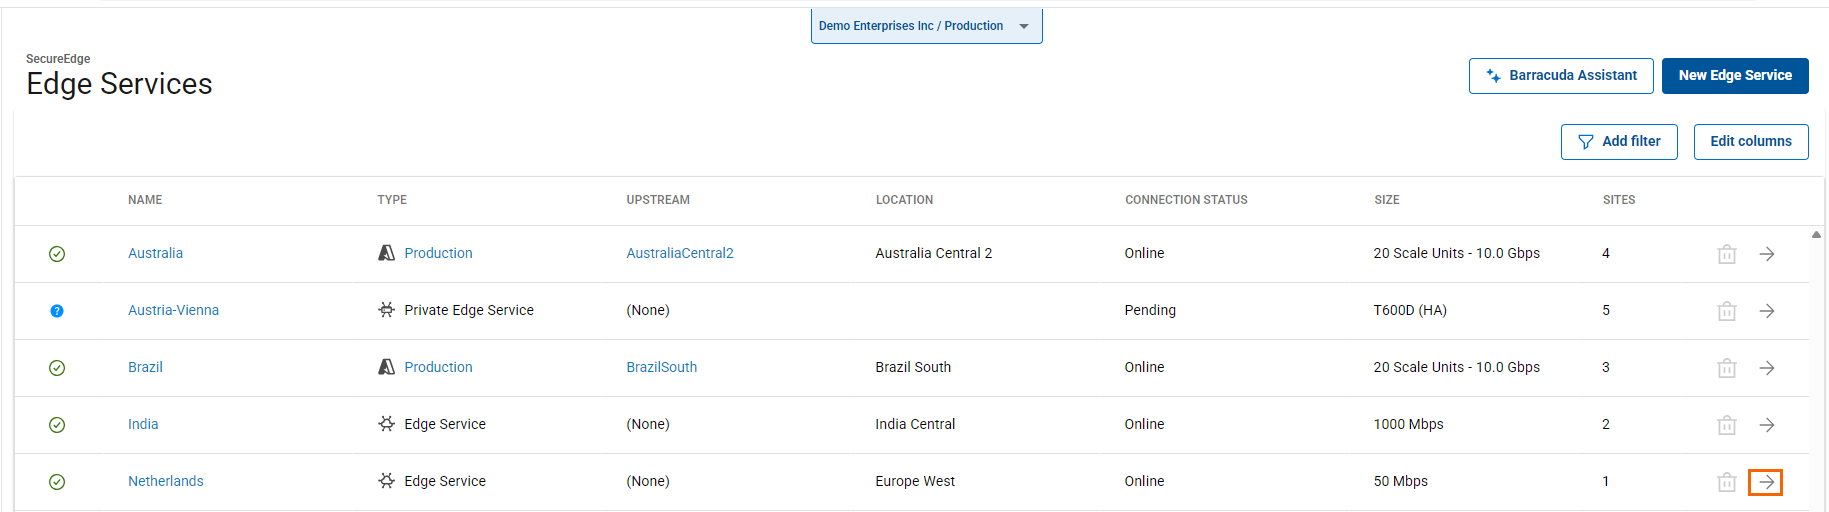Click the table scrollbar up arrow
This screenshot has width=1829, height=512.
(x=1816, y=235)
